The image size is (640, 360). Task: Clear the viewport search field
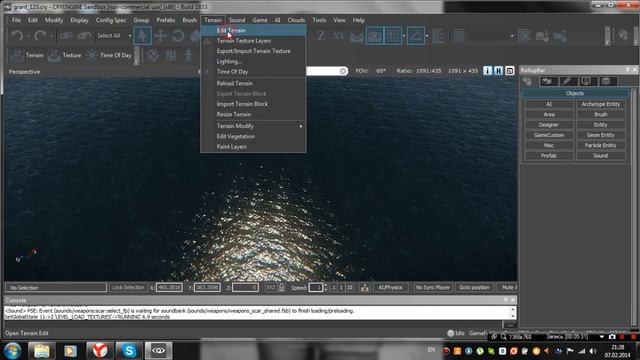343,71
